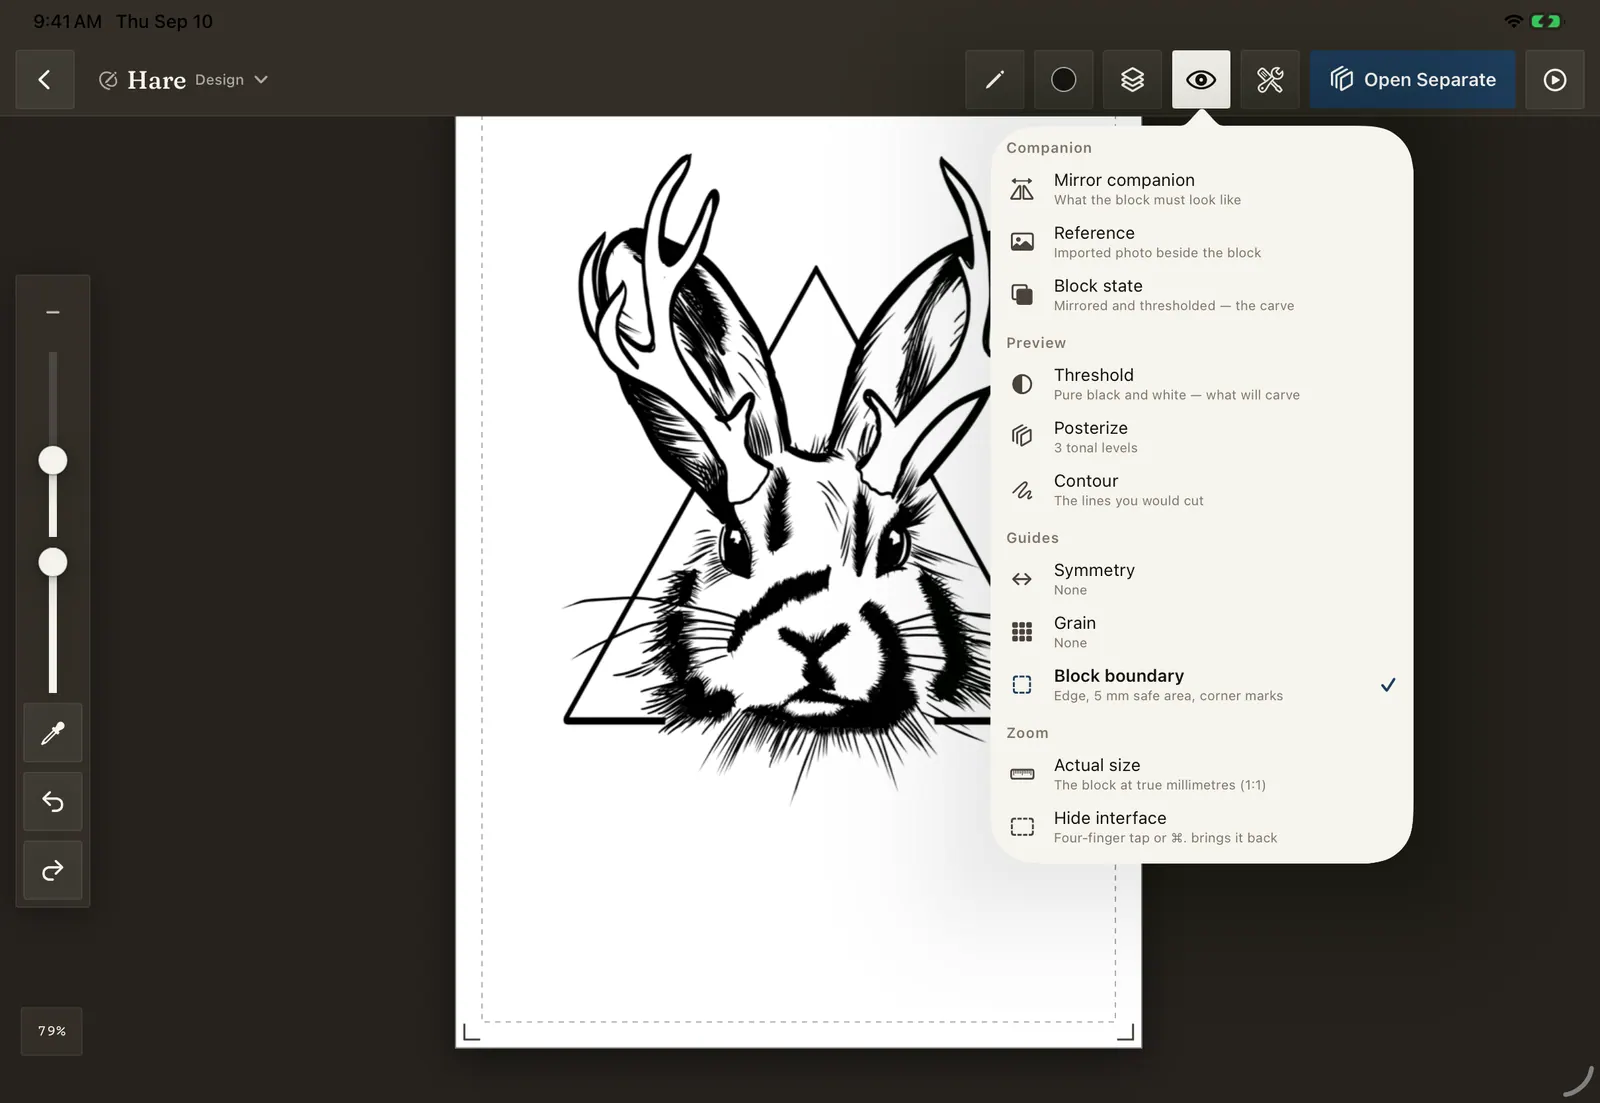Screen dimensions: 1600x1103
Task: Select the pencil draw tool
Action: (x=995, y=80)
